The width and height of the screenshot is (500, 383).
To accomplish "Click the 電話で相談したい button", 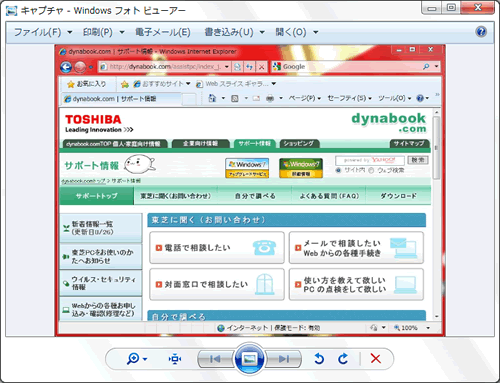I will [217, 248].
